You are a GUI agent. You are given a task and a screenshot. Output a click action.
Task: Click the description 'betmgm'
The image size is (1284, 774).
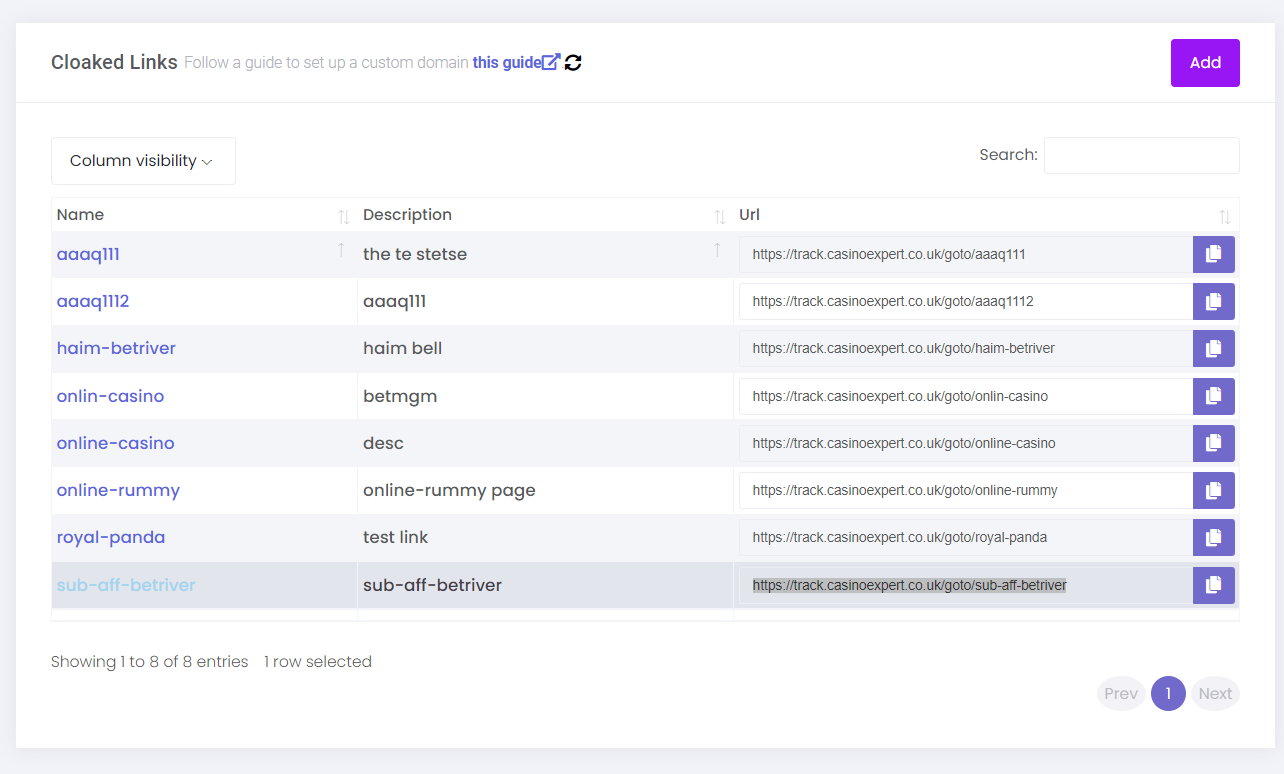click(400, 396)
